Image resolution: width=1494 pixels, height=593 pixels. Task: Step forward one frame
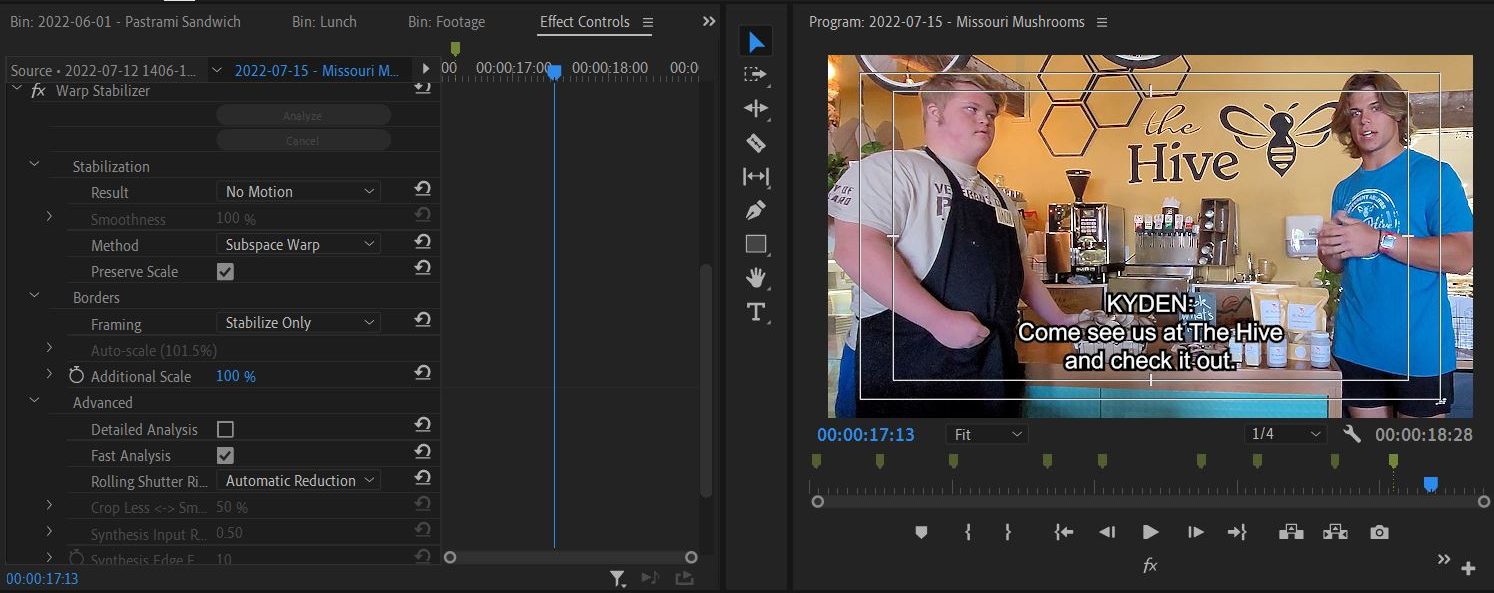(1195, 532)
